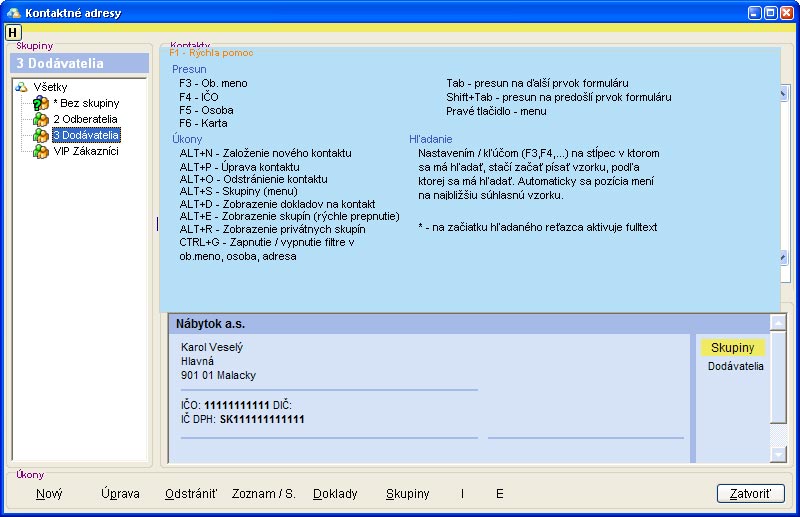Click the H help toolbar button
Viewport: 800px width, 517px height.
coord(13,32)
